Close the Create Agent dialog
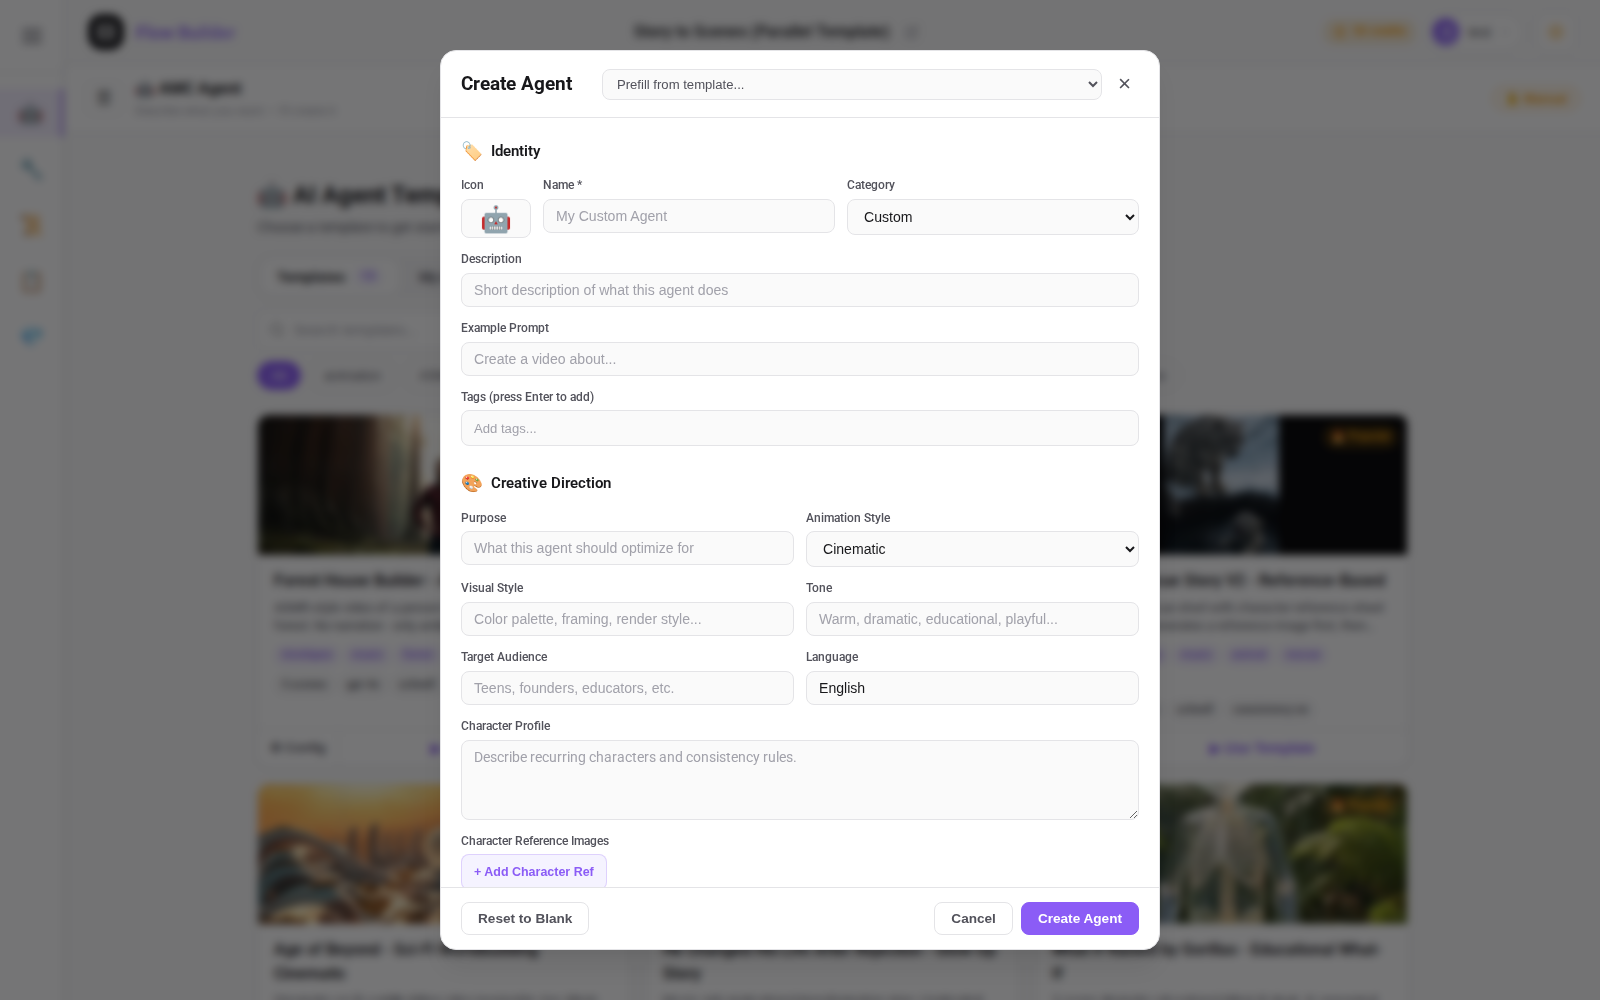The height and width of the screenshot is (1000, 1600). [1124, 84]
